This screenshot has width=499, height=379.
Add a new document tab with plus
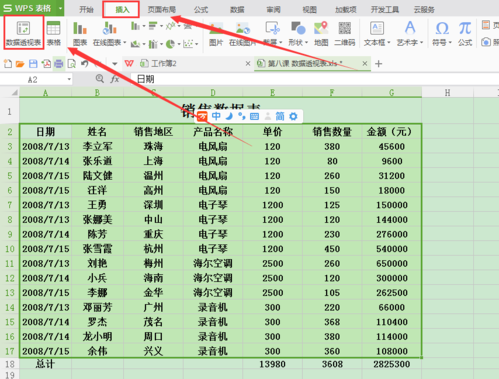click(378, 63)
